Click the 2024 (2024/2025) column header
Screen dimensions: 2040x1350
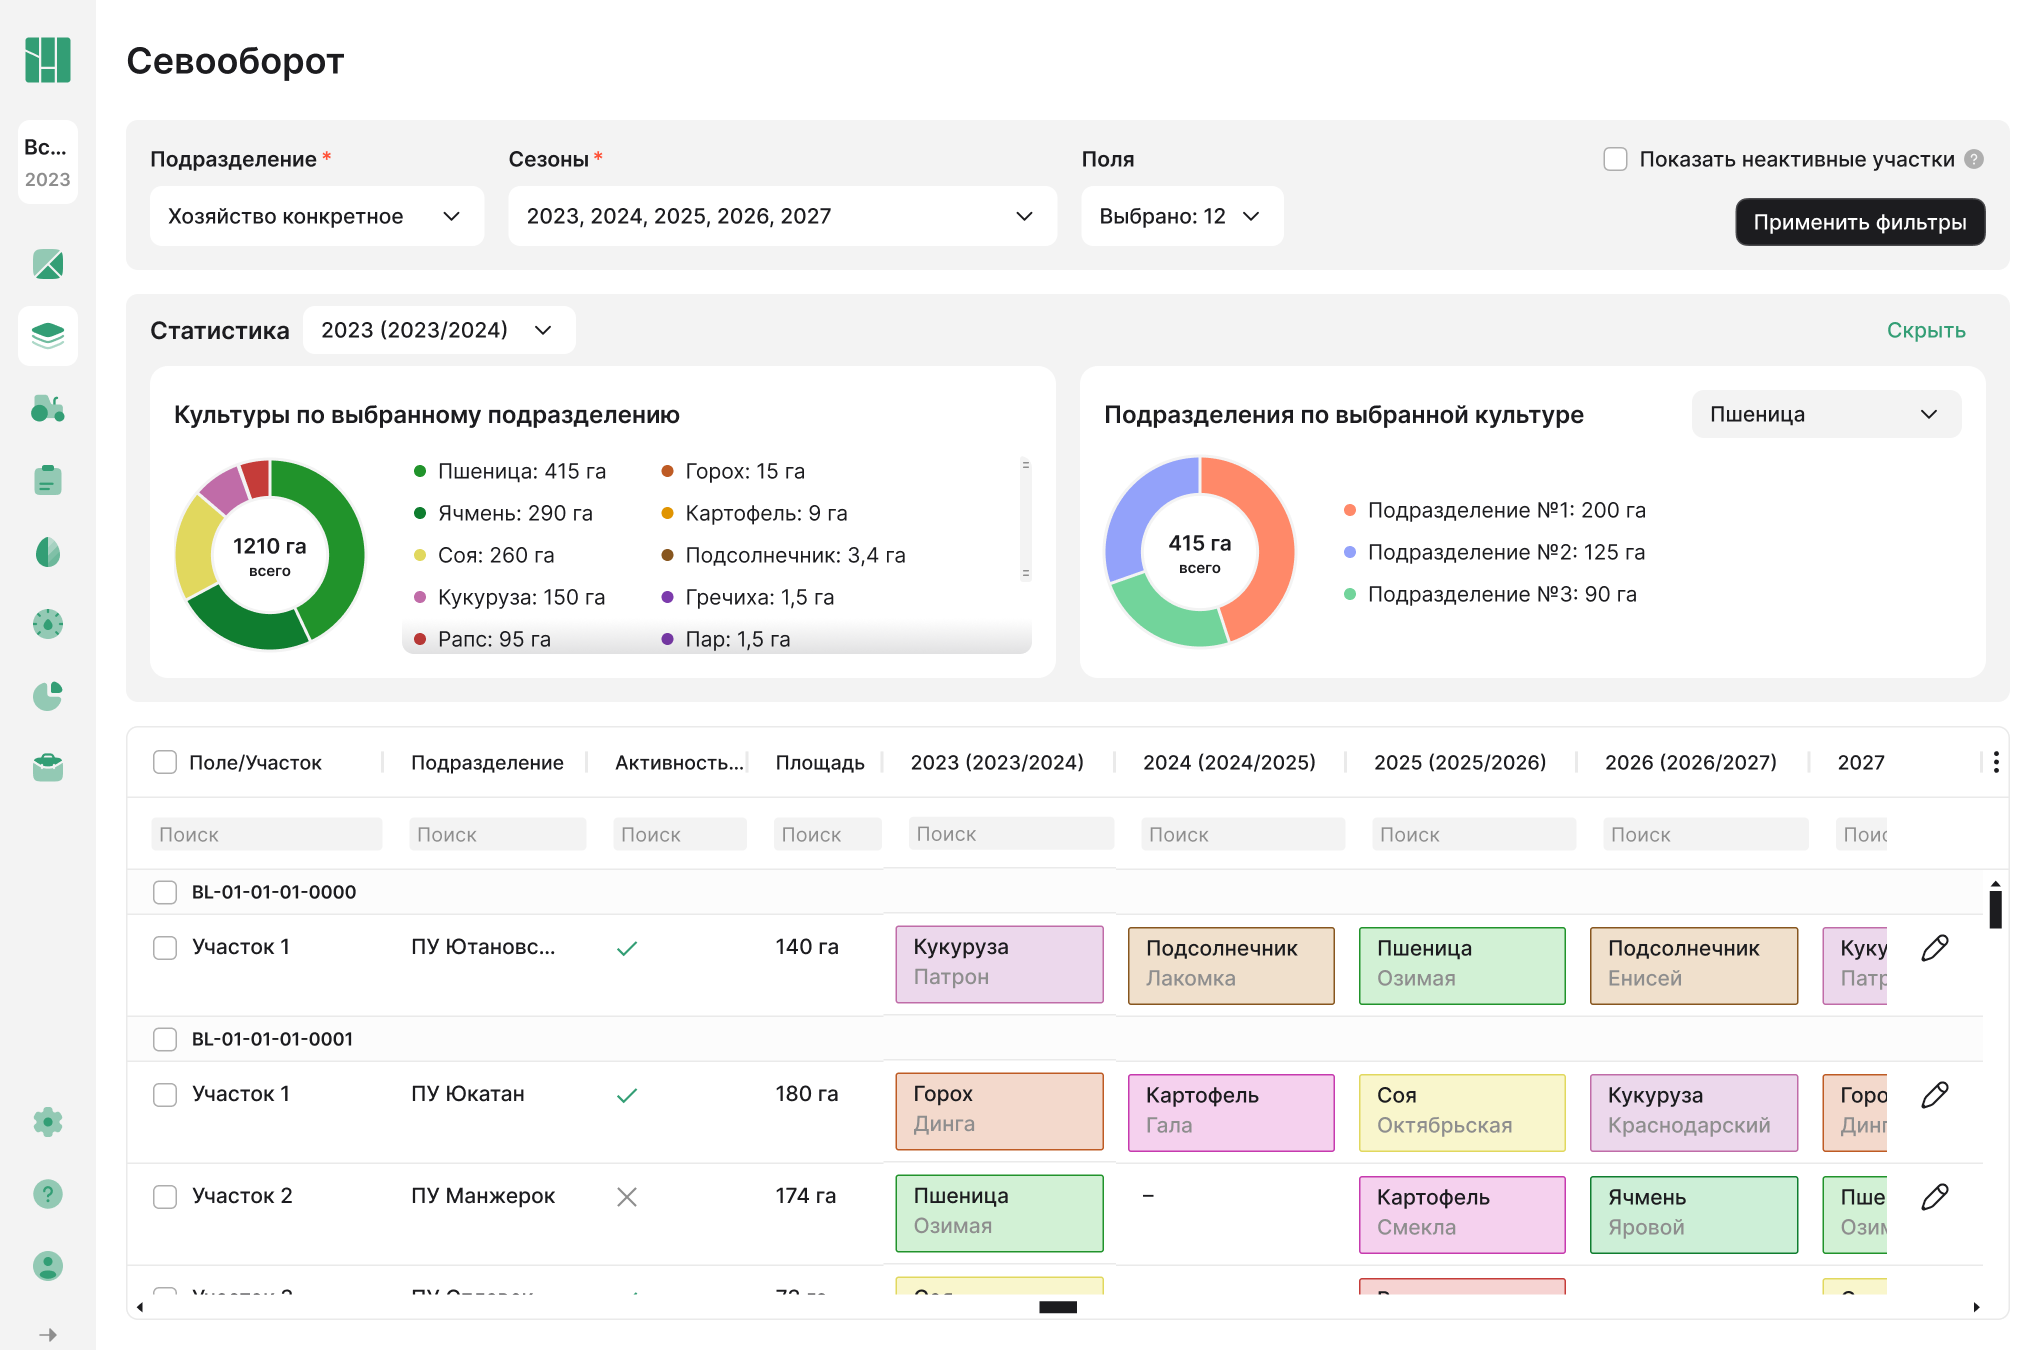1228,762
